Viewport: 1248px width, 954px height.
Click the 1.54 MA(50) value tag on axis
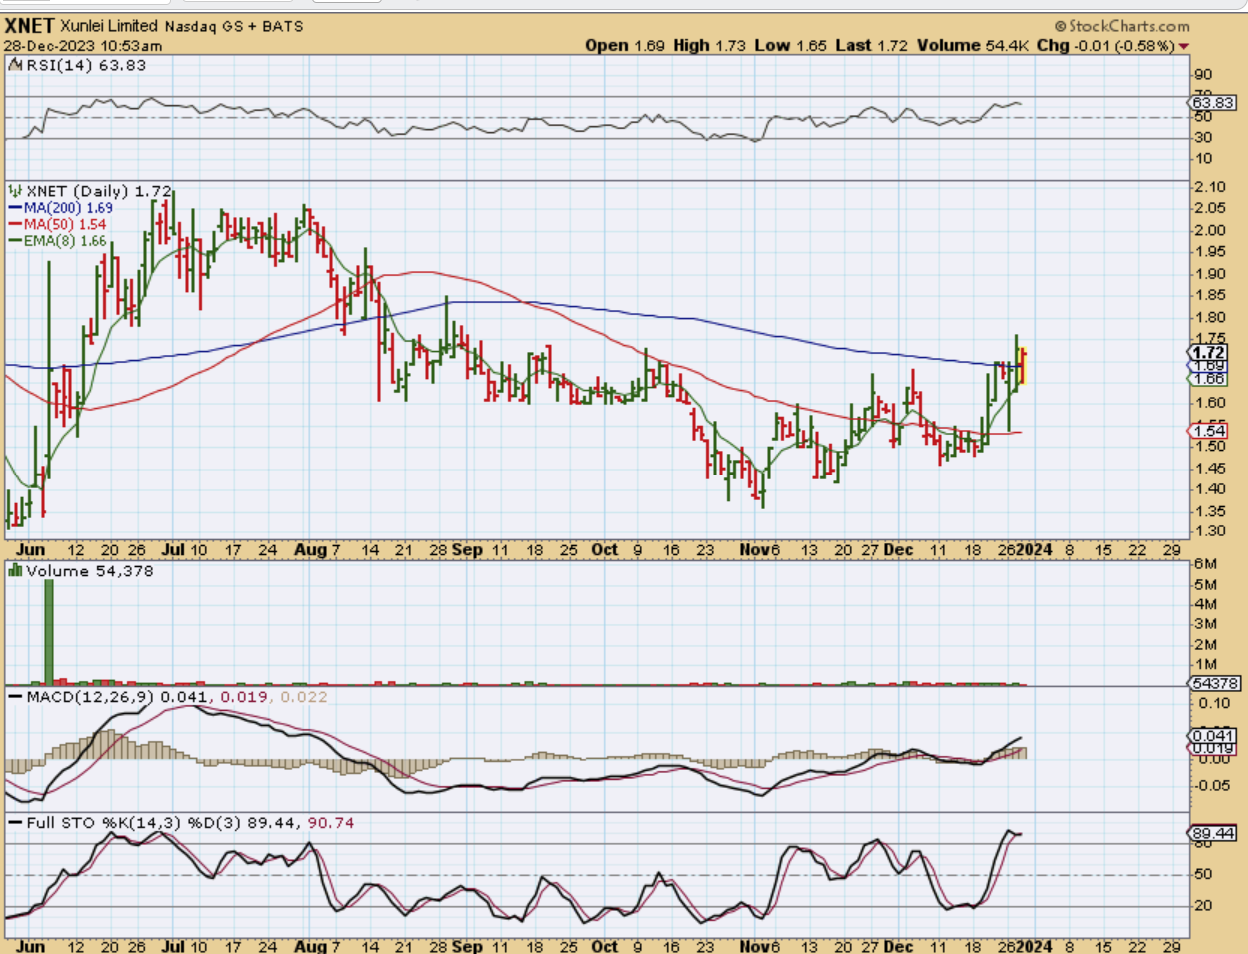(1207, 431)
